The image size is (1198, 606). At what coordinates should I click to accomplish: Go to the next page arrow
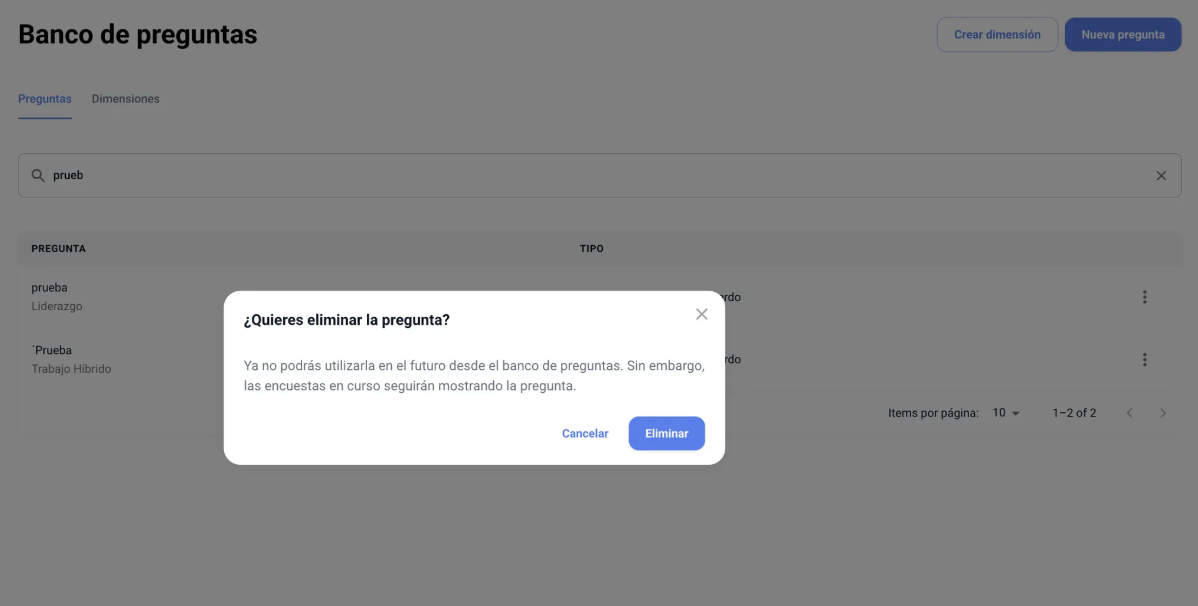(1162, 413)
